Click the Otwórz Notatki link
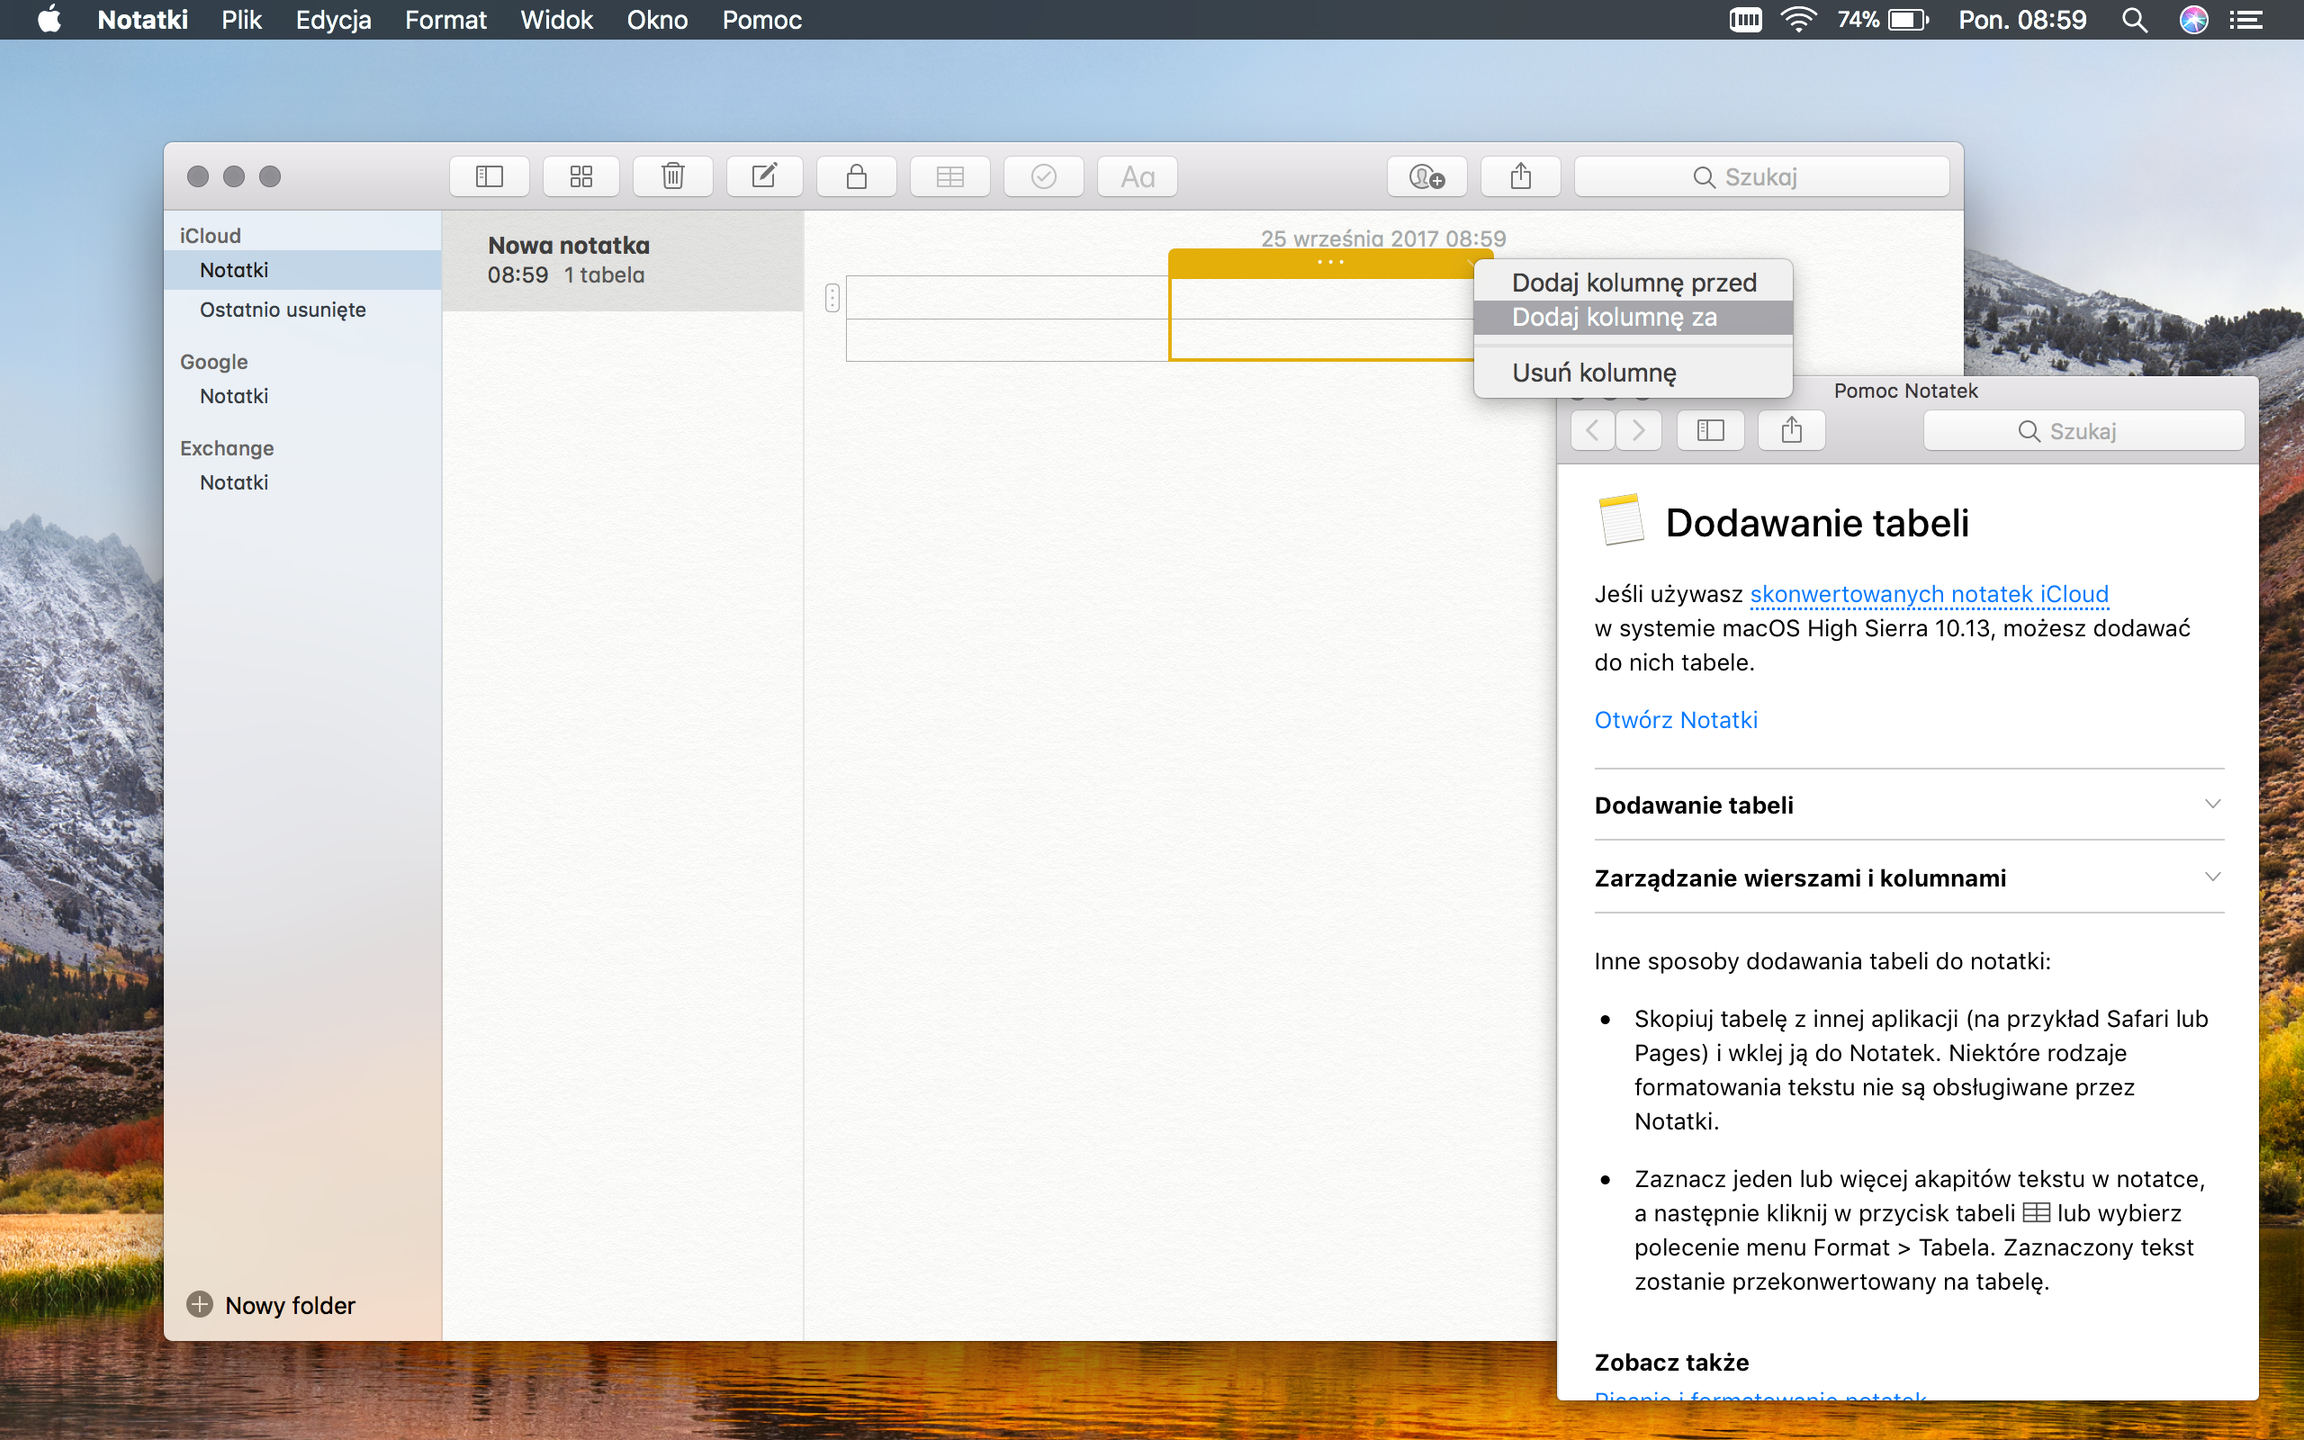This screenshot has height=1440, width=2304. coord(1675,720)
